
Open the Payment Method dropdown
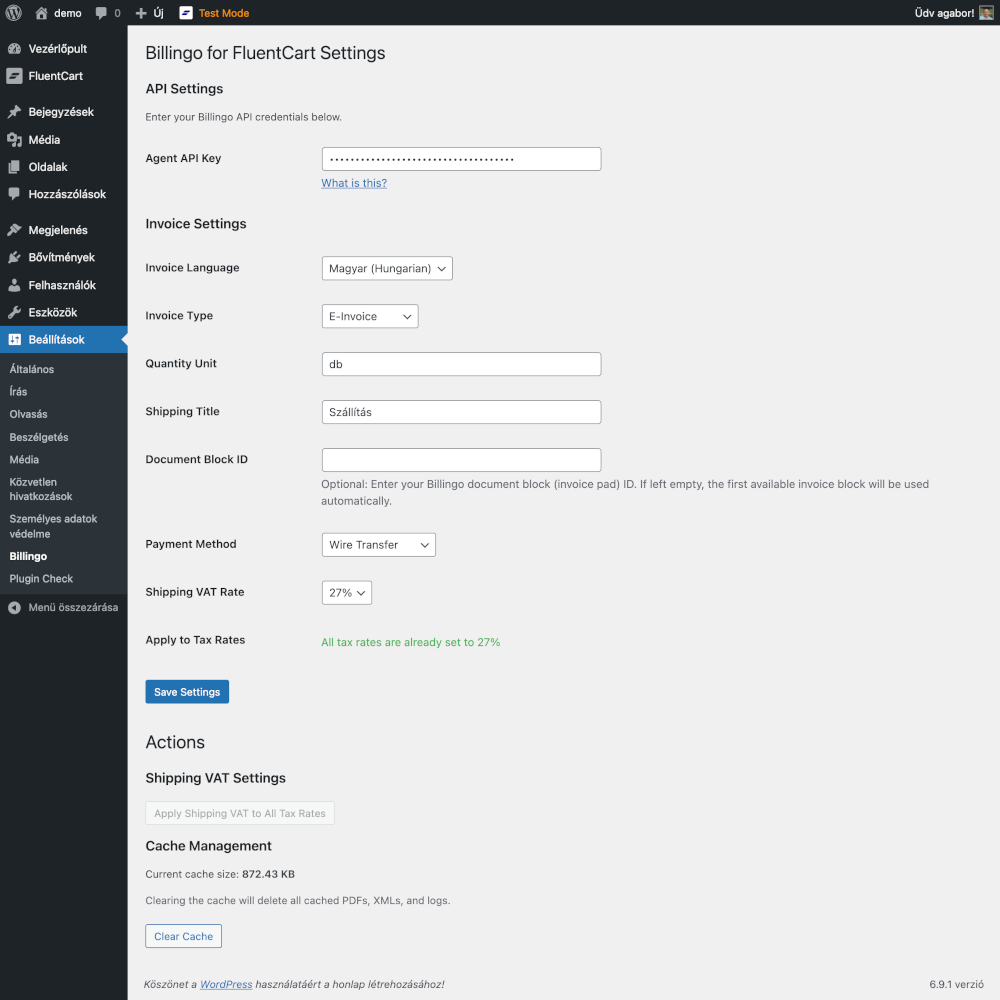[378, 544]
